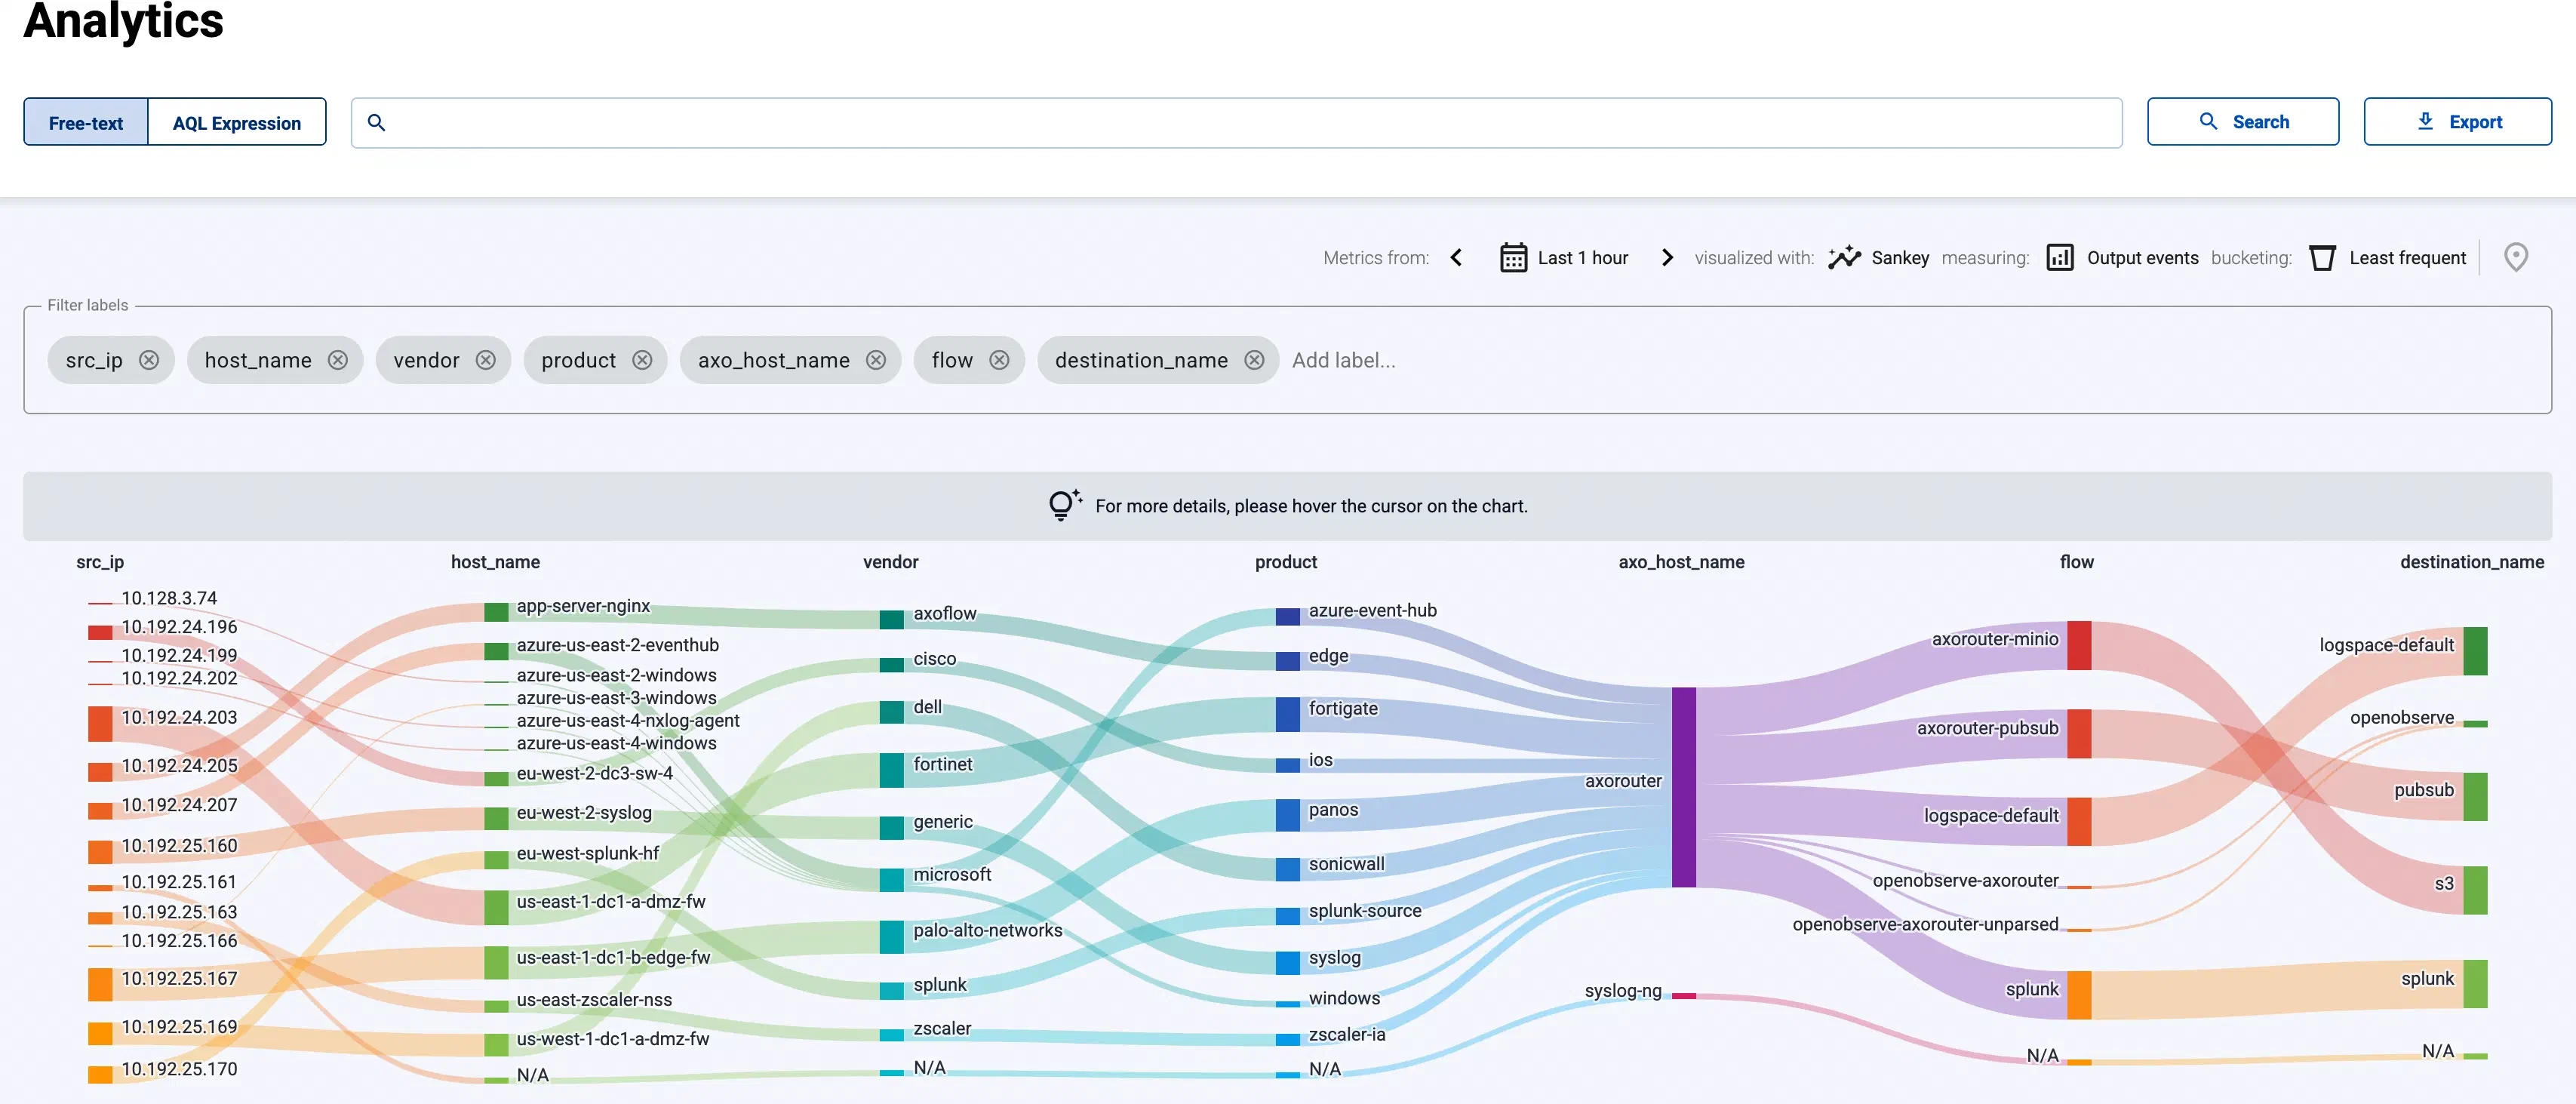Remove the flow filter label
Image resolution: width=2576 pixels, height=1104 pixels.
coord(999,360)
